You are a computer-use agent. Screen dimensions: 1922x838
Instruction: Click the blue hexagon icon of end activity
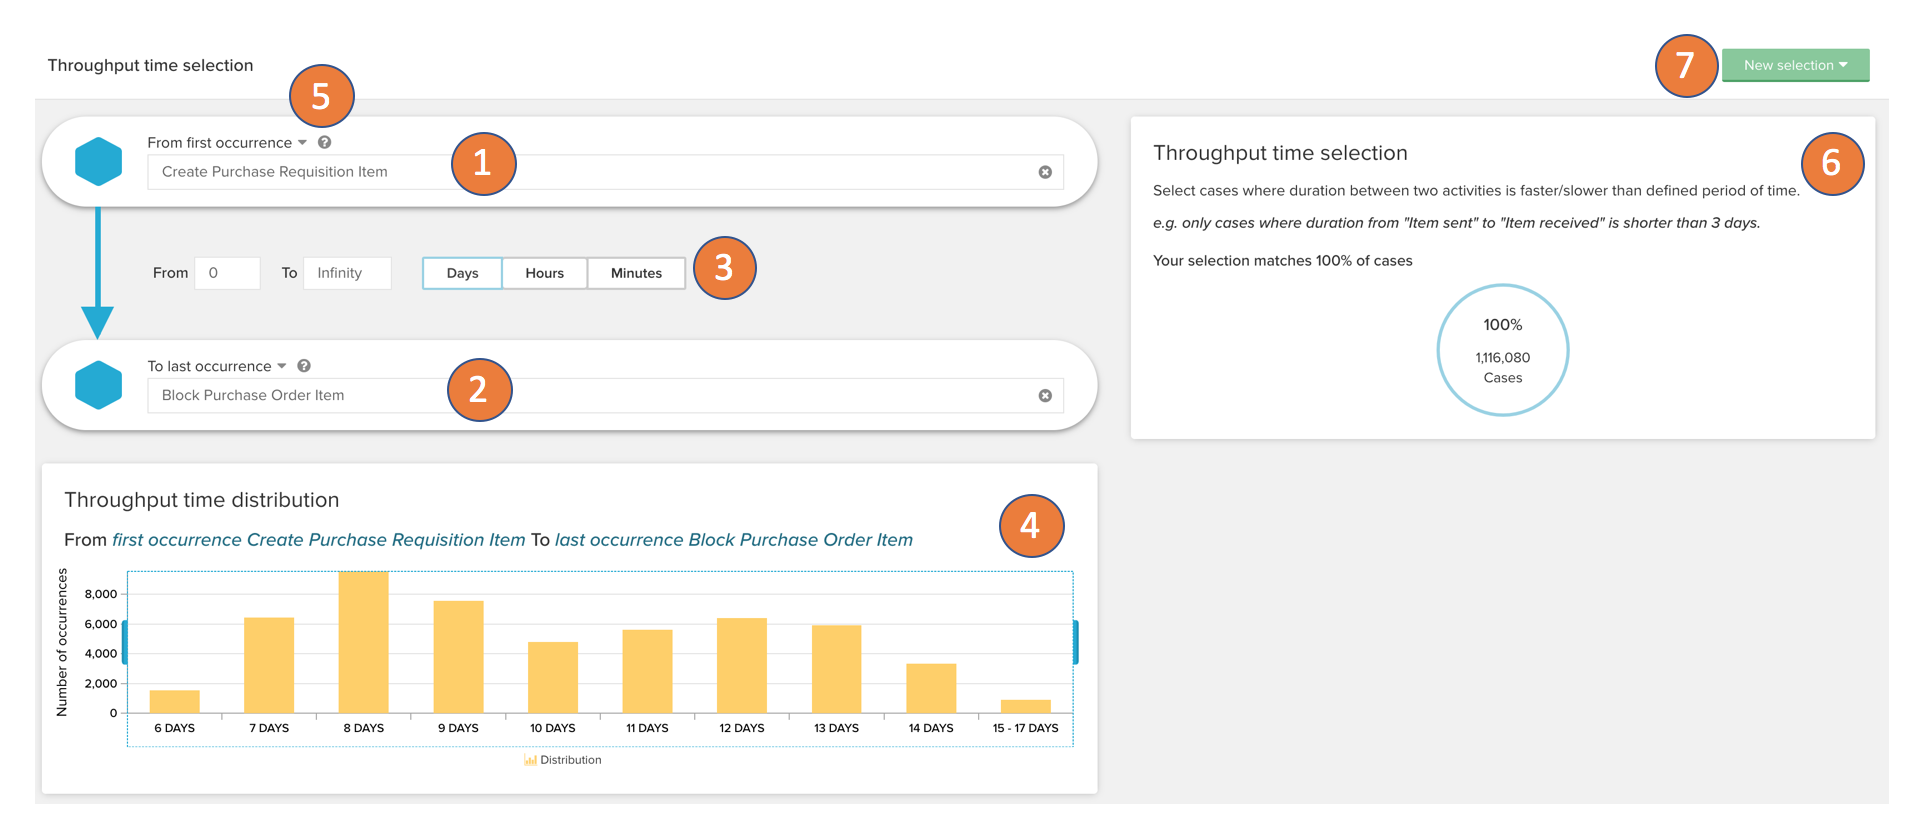(98, 385)
